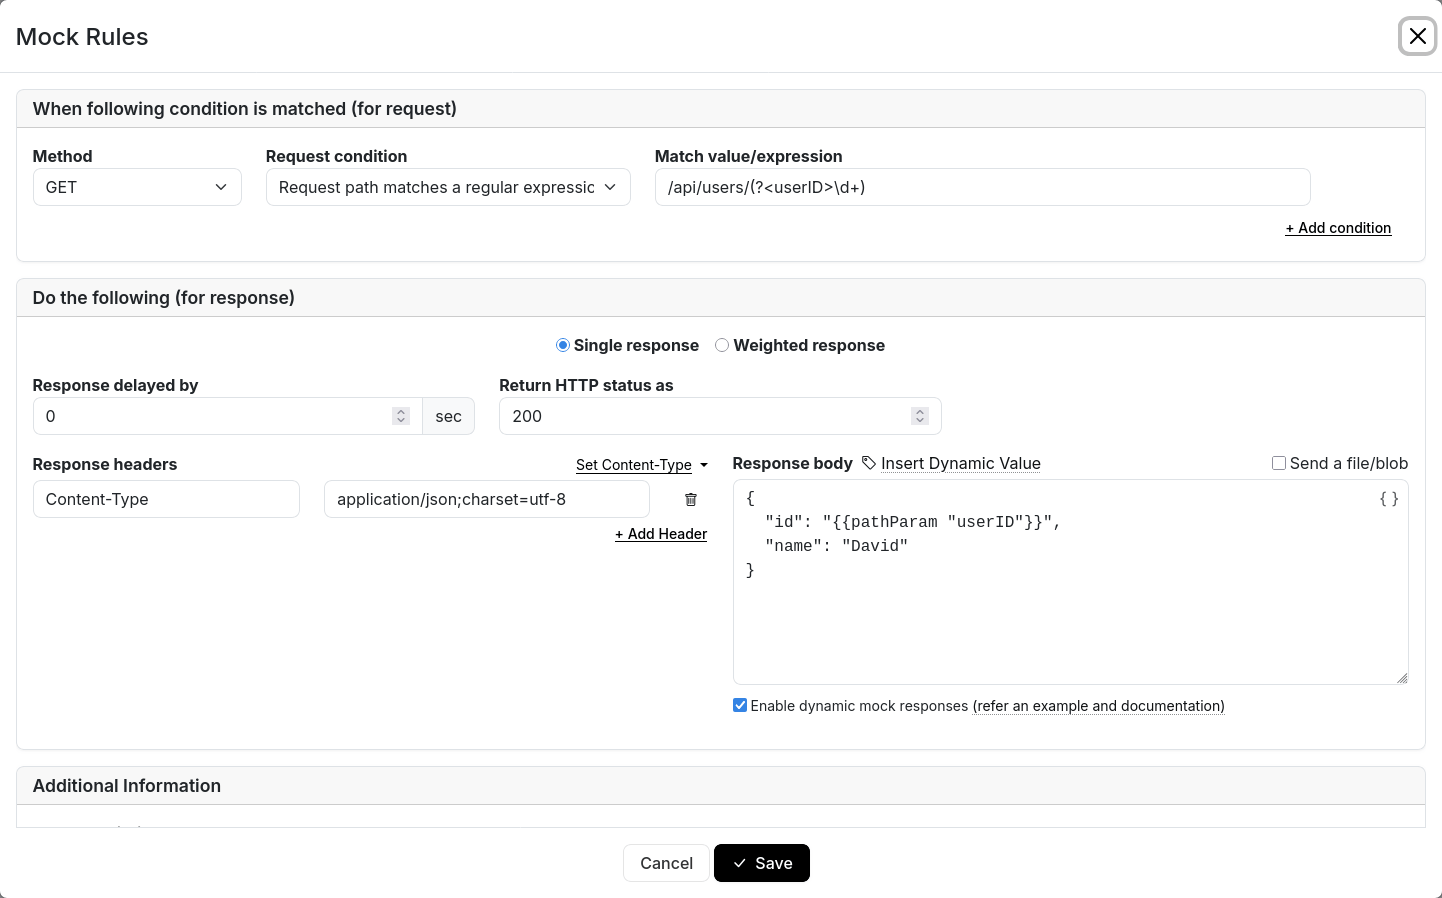Select the Single response radio button

[562, 345]
